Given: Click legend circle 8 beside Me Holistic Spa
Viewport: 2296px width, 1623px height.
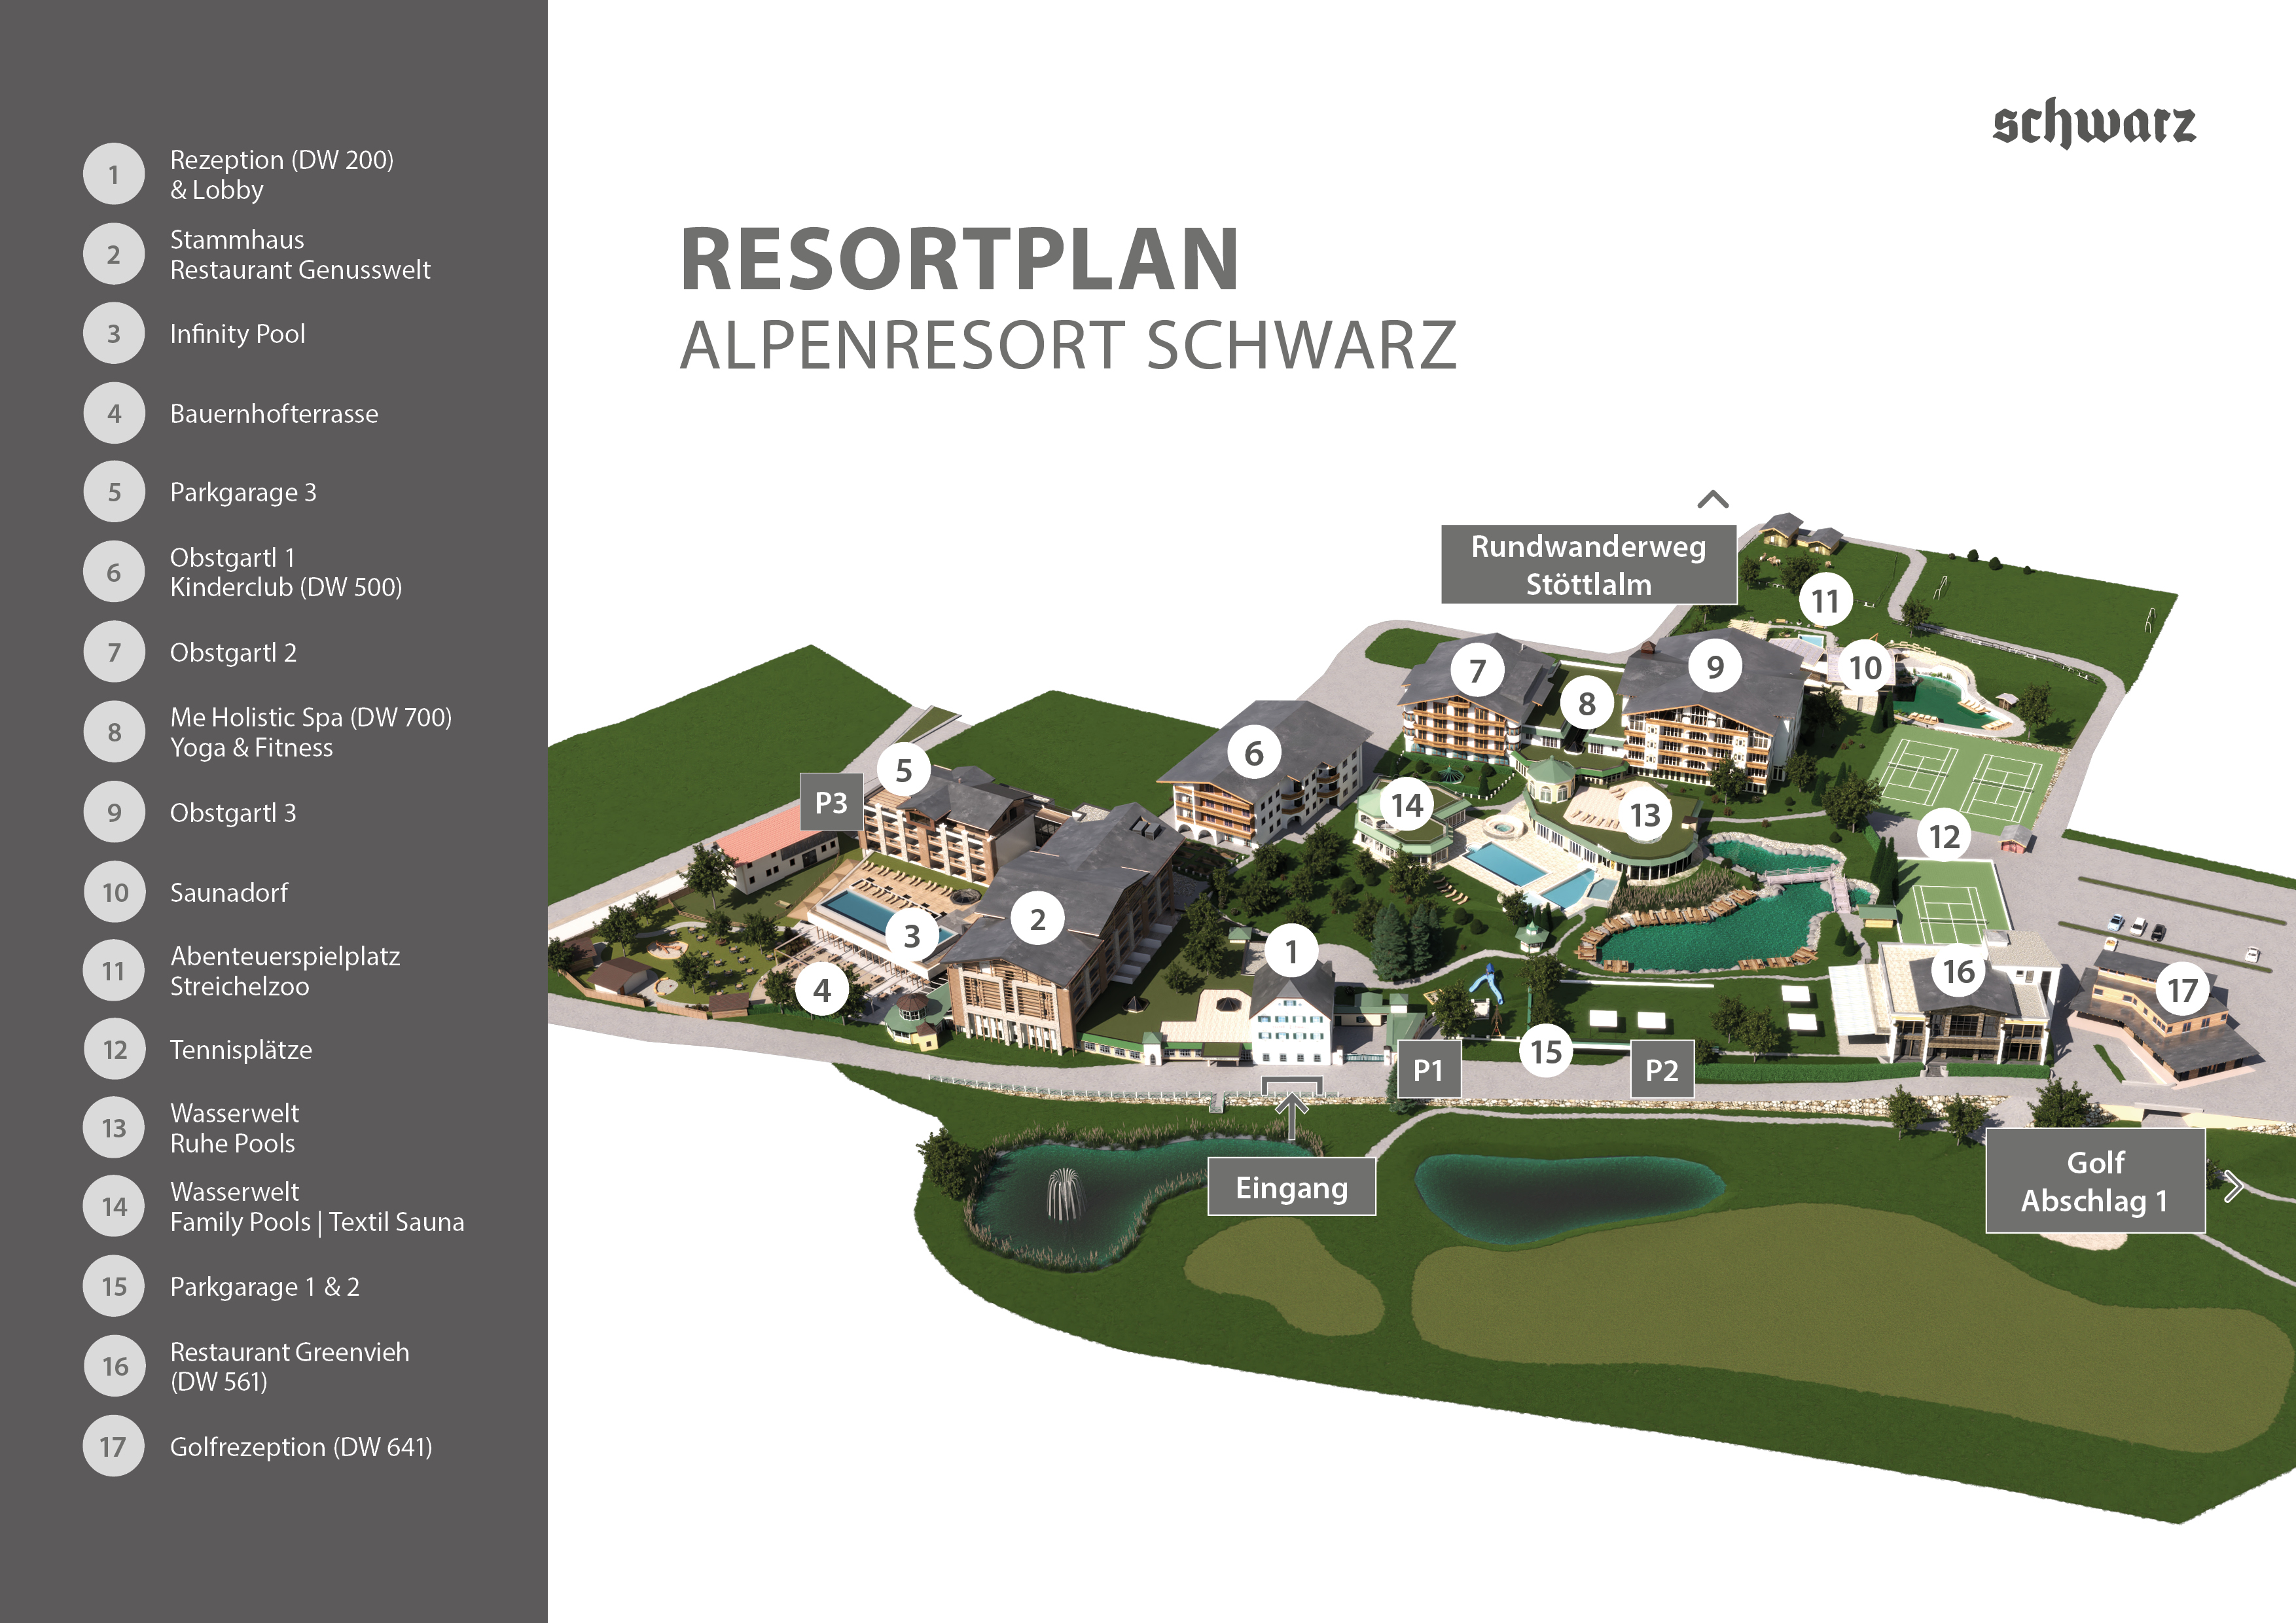Looking at the screenshot, I should 114,732.
